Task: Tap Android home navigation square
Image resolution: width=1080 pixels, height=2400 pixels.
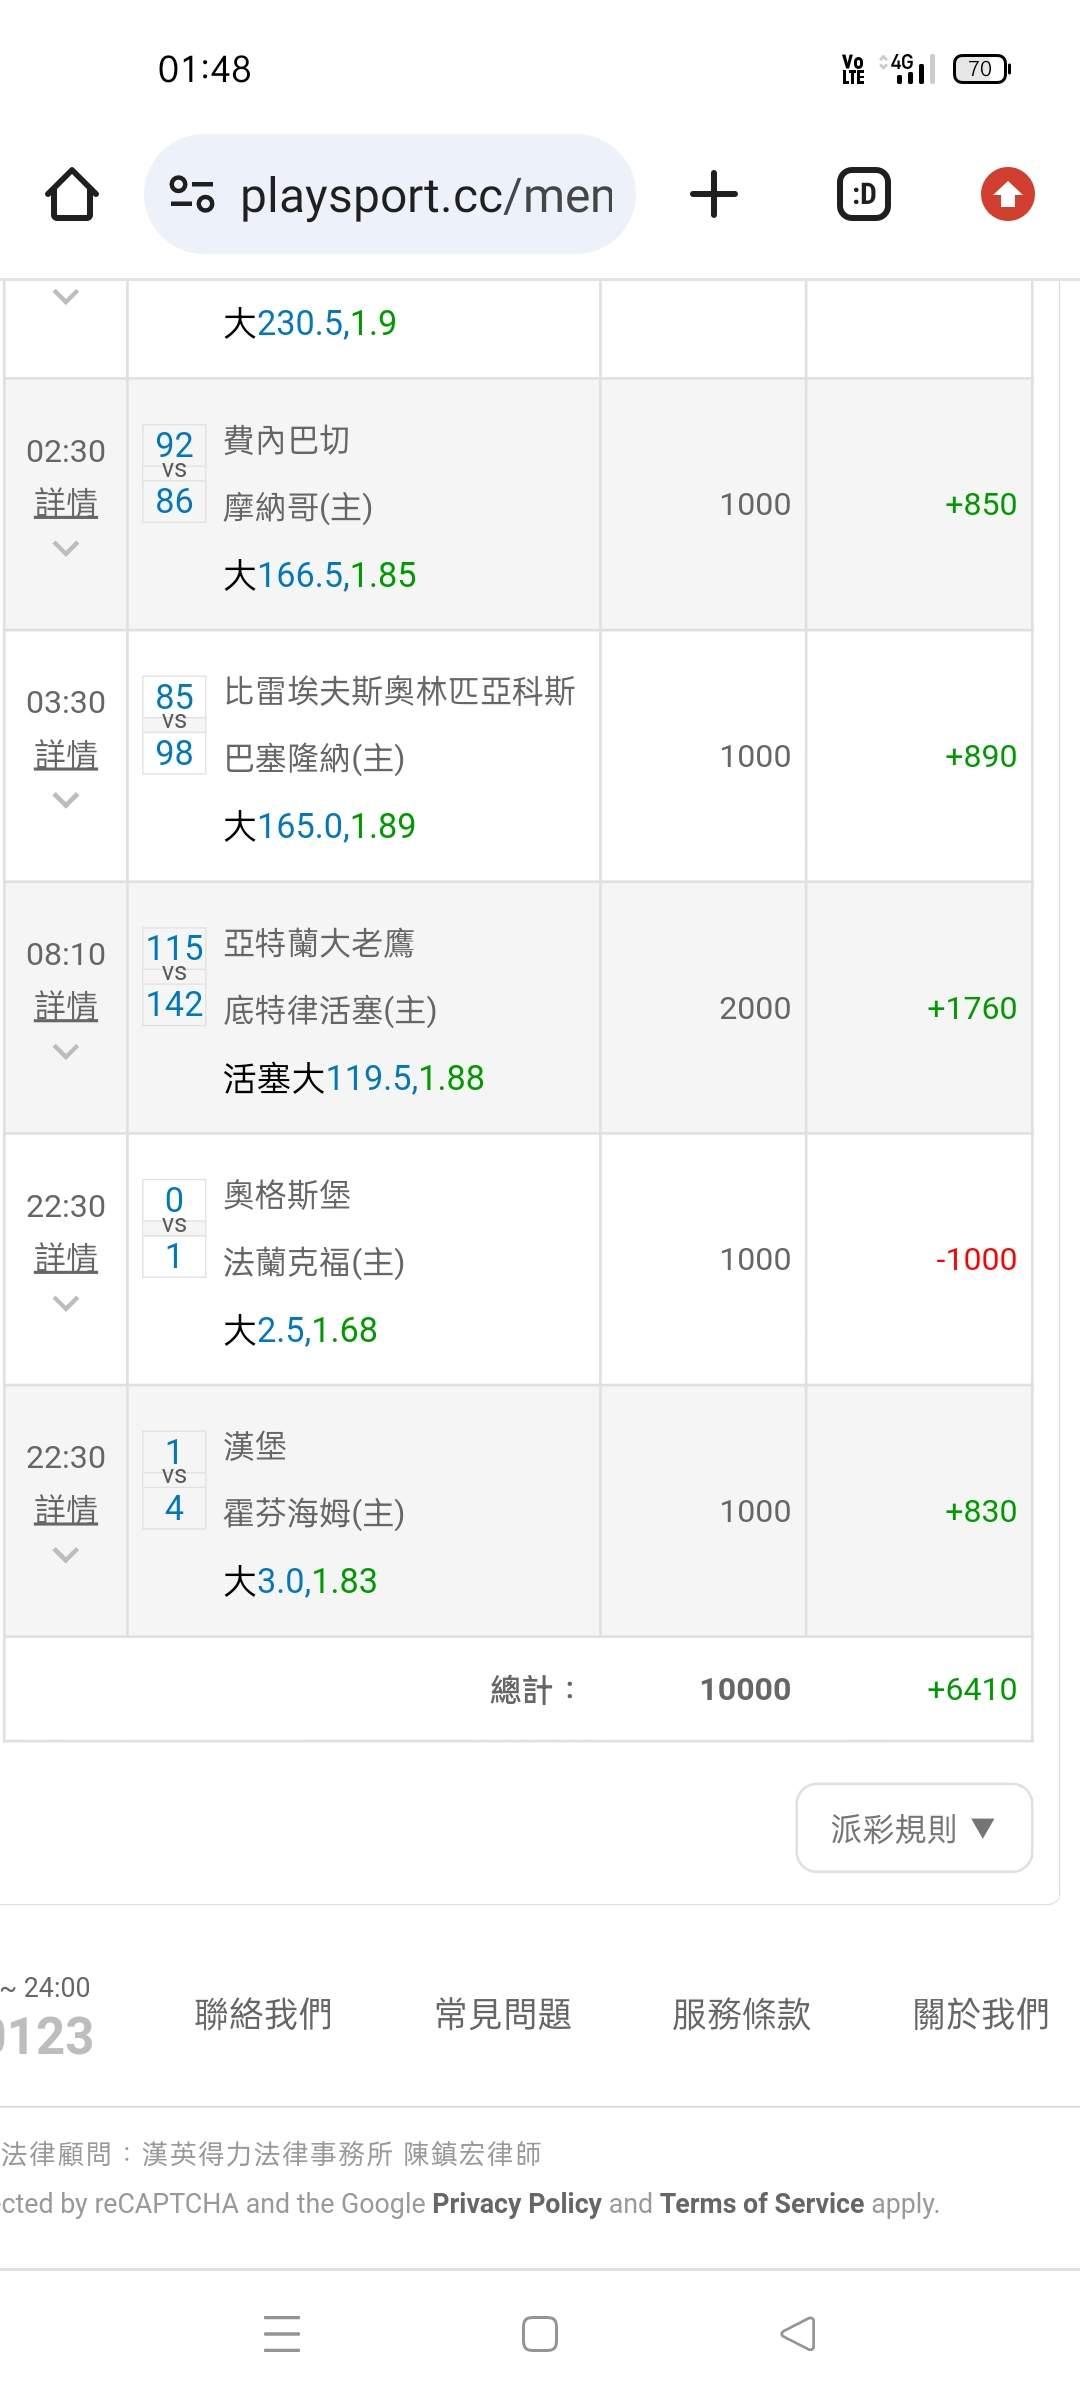Action: (540, 2333)
